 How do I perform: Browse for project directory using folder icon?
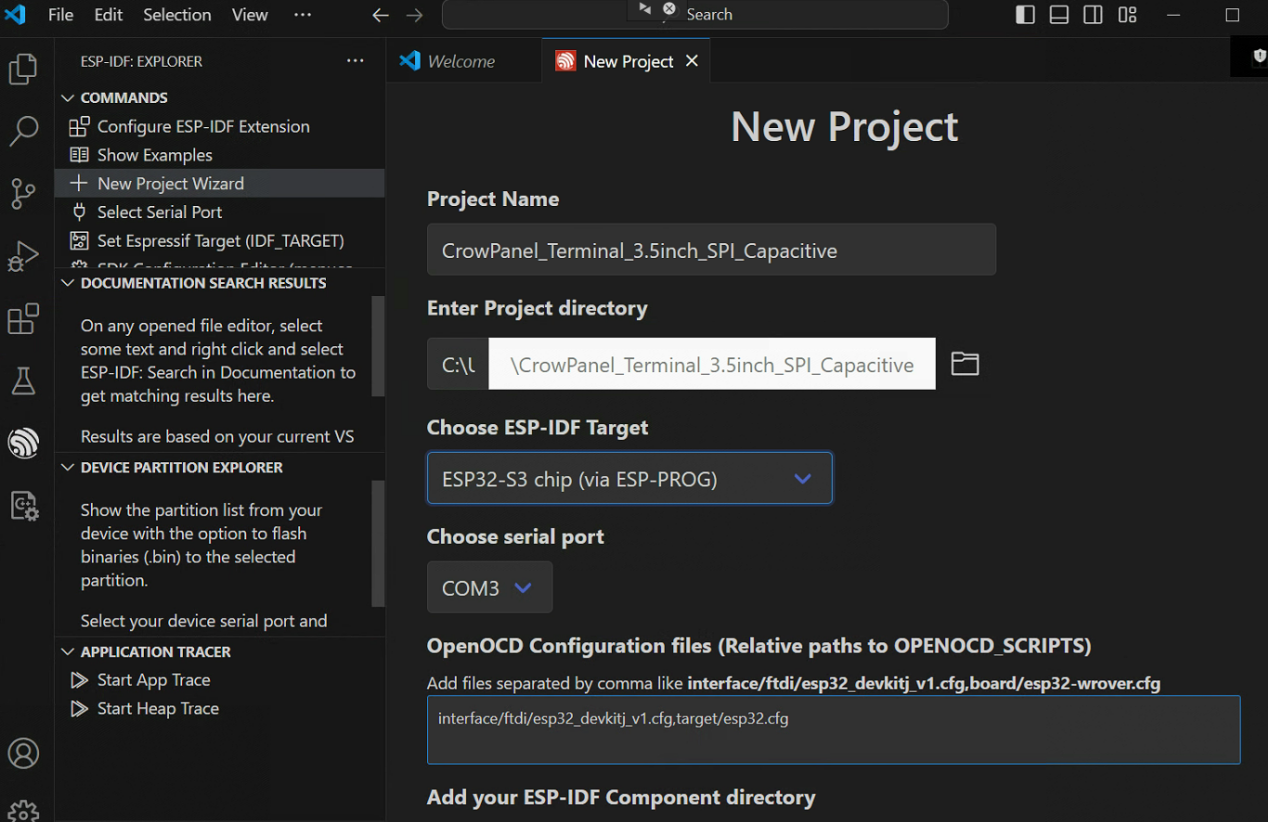click(x=964, y=364)
